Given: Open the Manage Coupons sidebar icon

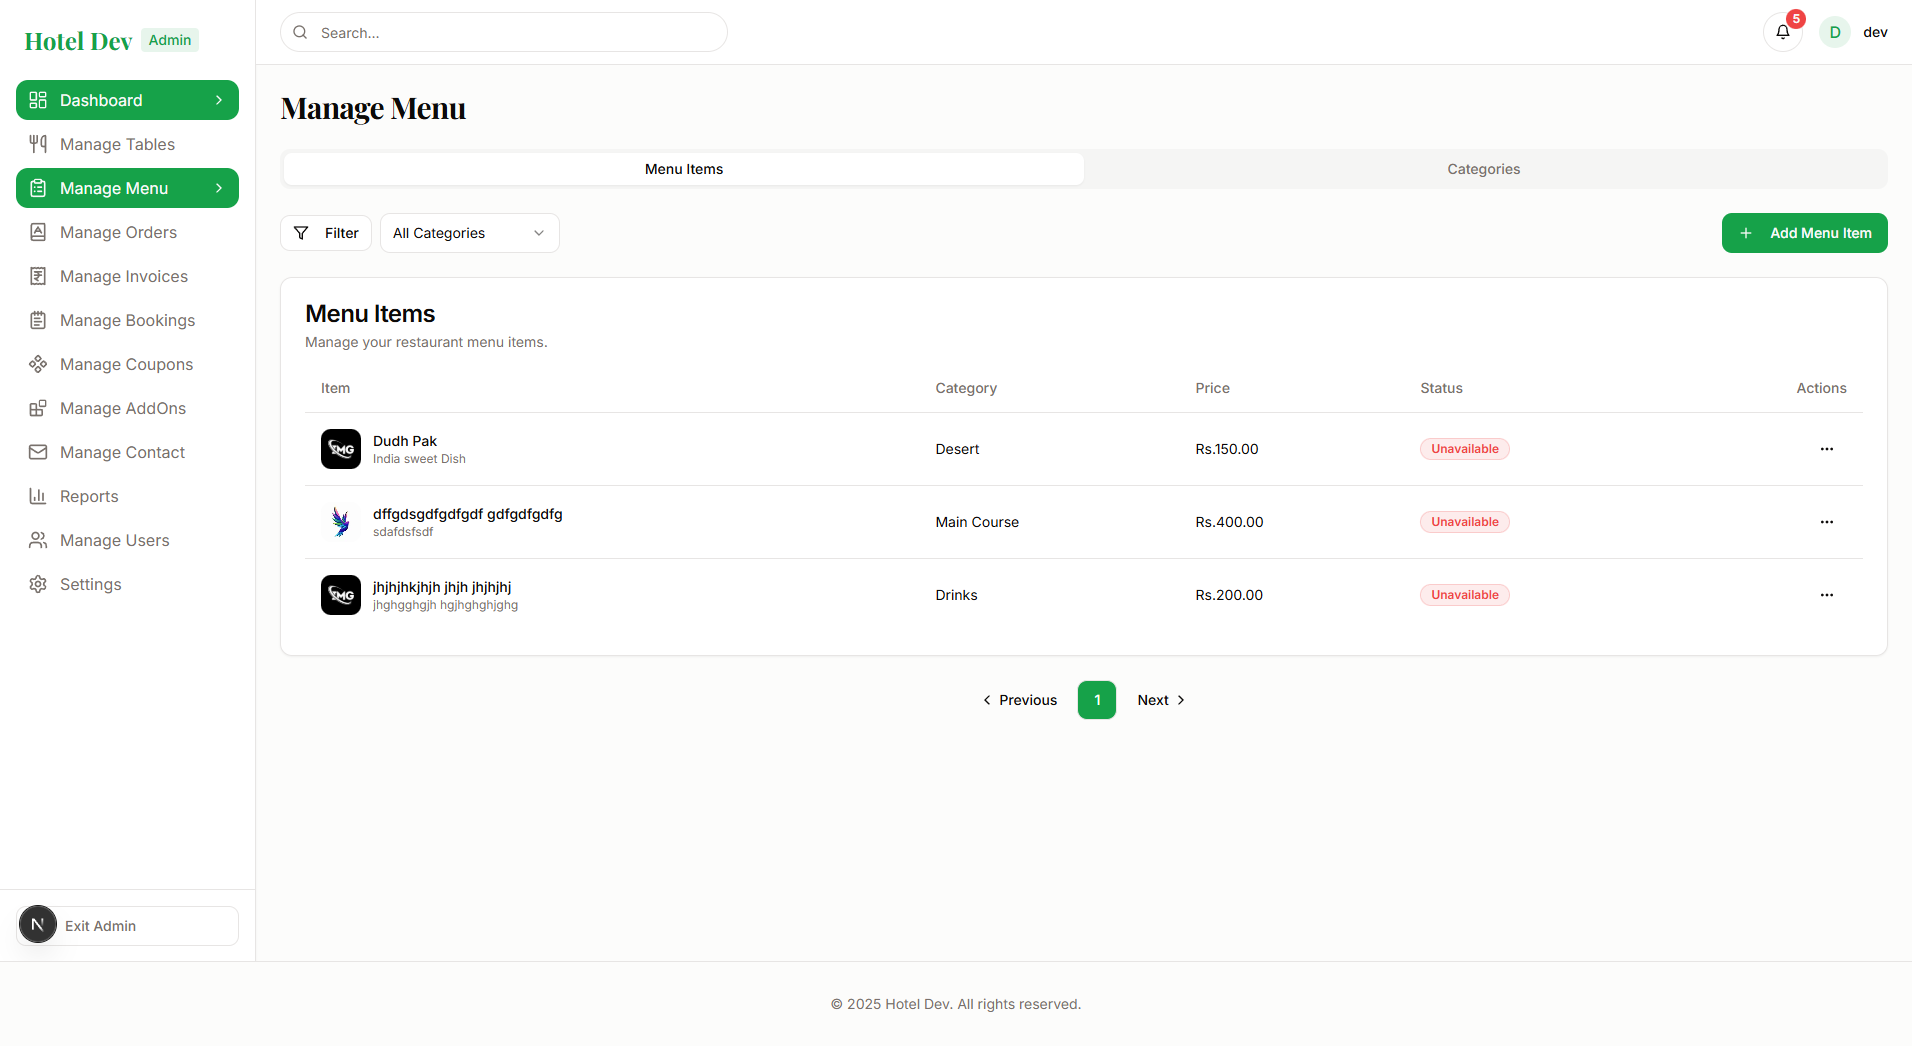Looking at the screenshot, I should (38, 364).
